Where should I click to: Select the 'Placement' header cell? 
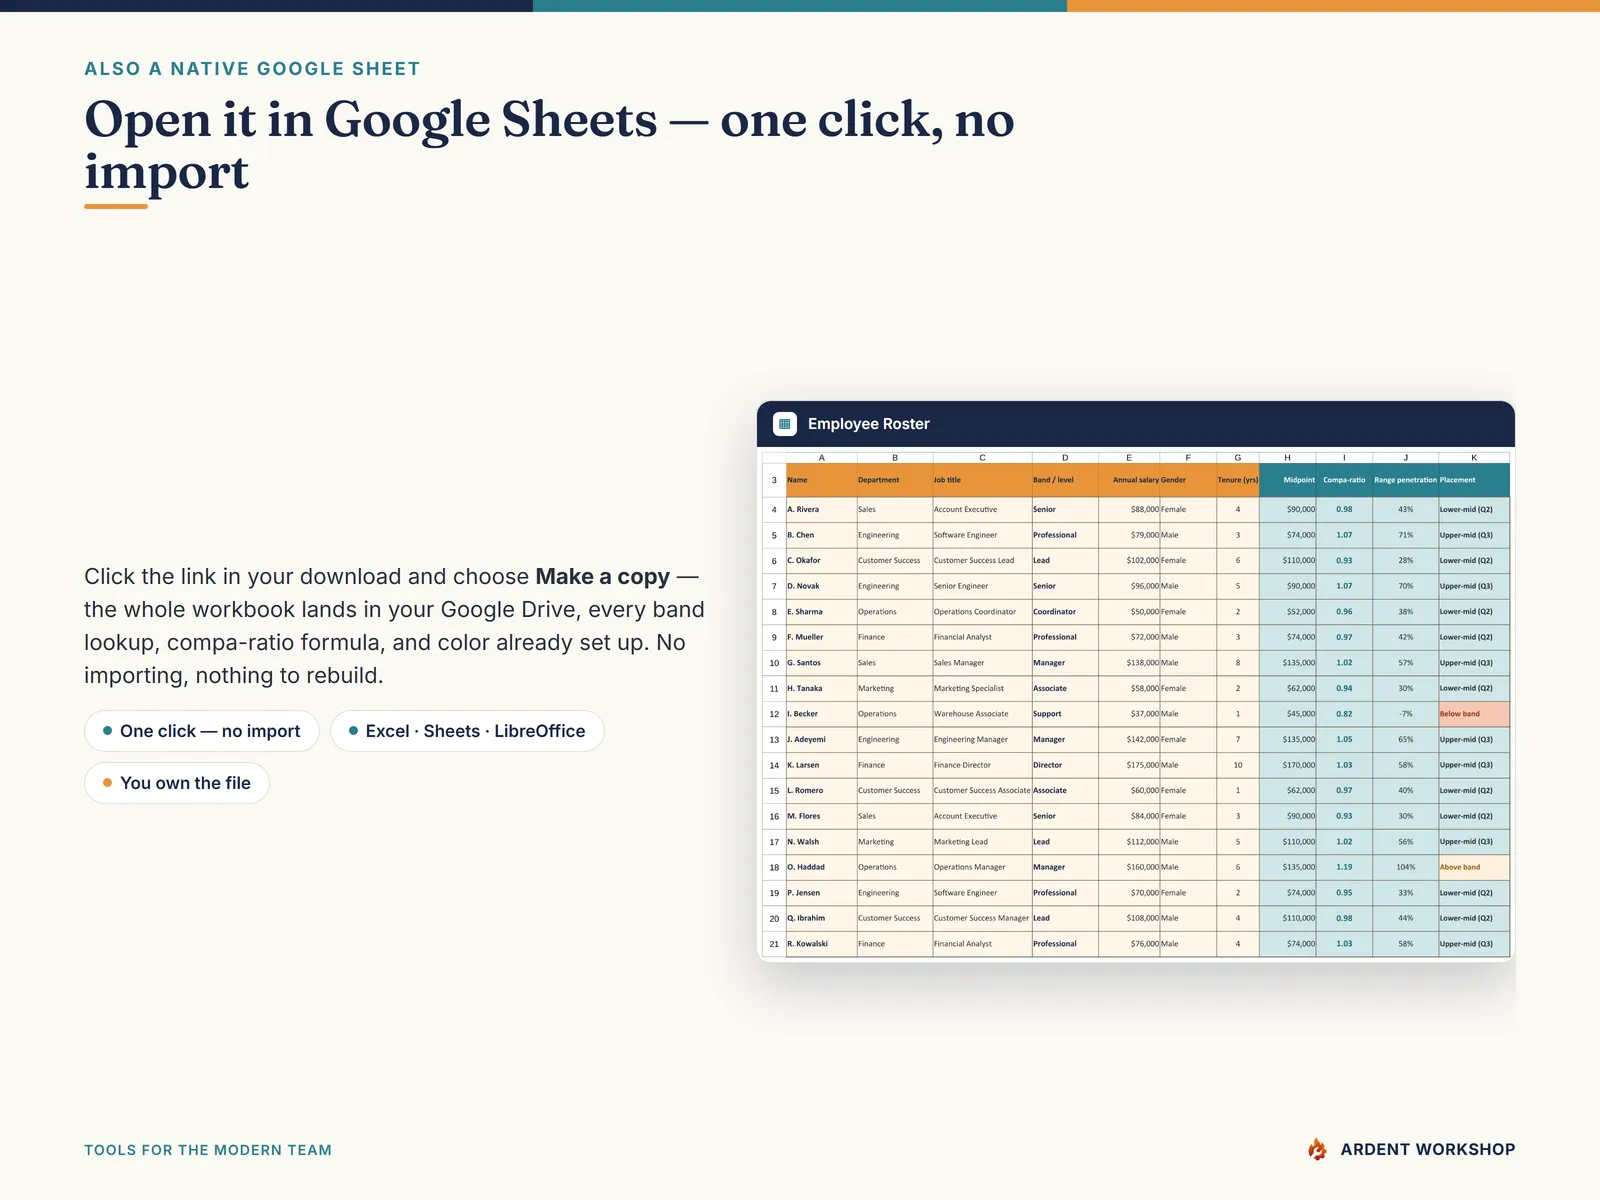point(1474,480)
